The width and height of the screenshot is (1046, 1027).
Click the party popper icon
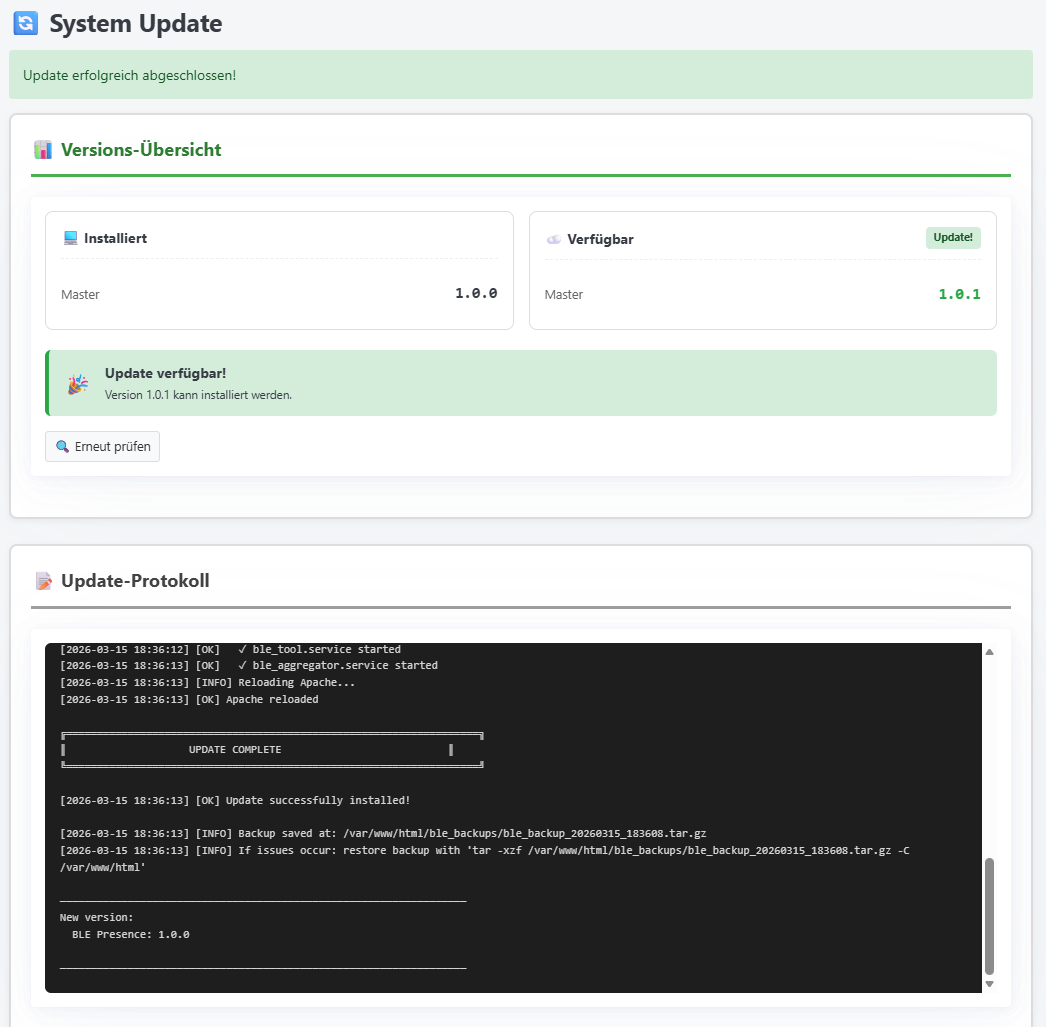pyautogui.click(x=77, y=384)
